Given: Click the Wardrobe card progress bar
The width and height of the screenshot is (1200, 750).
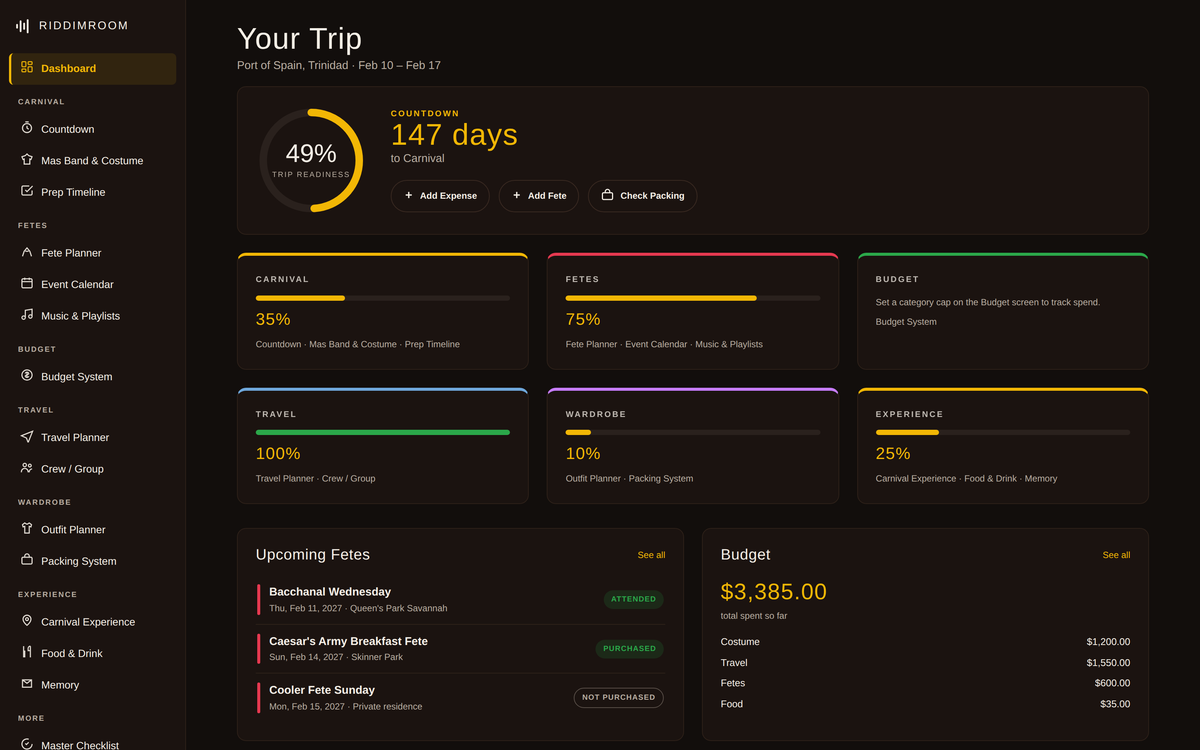Looking at the screenshot, I should [692, 432].
